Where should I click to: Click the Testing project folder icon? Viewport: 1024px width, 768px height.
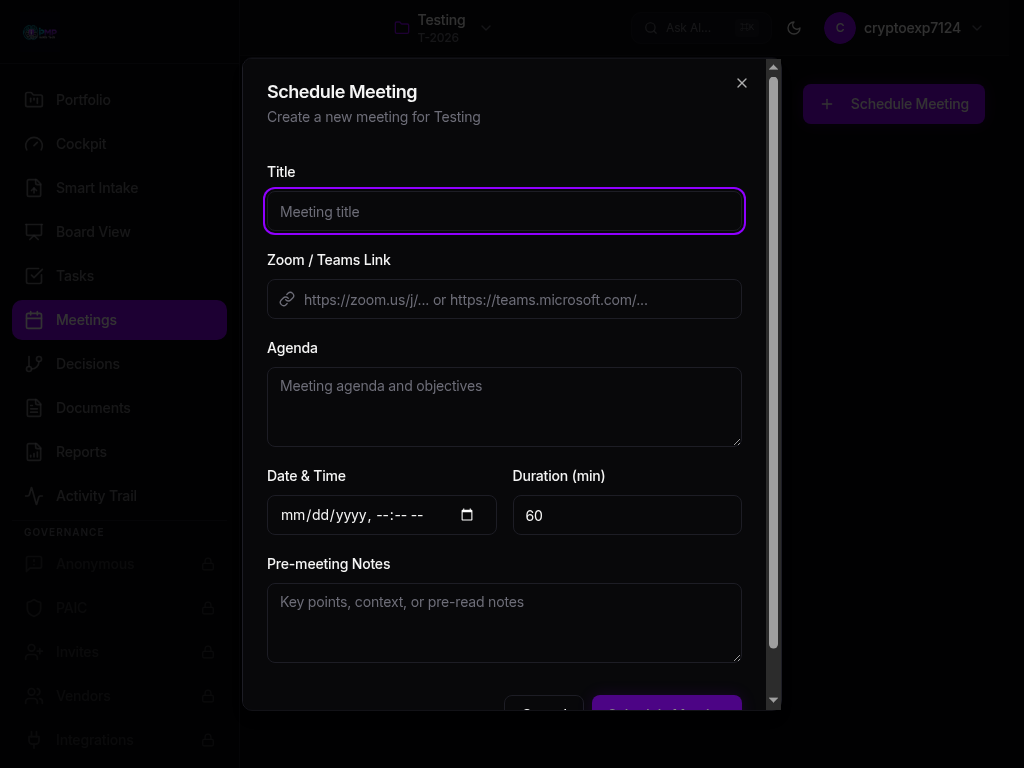pyautogui.click(x=402, y=28)
